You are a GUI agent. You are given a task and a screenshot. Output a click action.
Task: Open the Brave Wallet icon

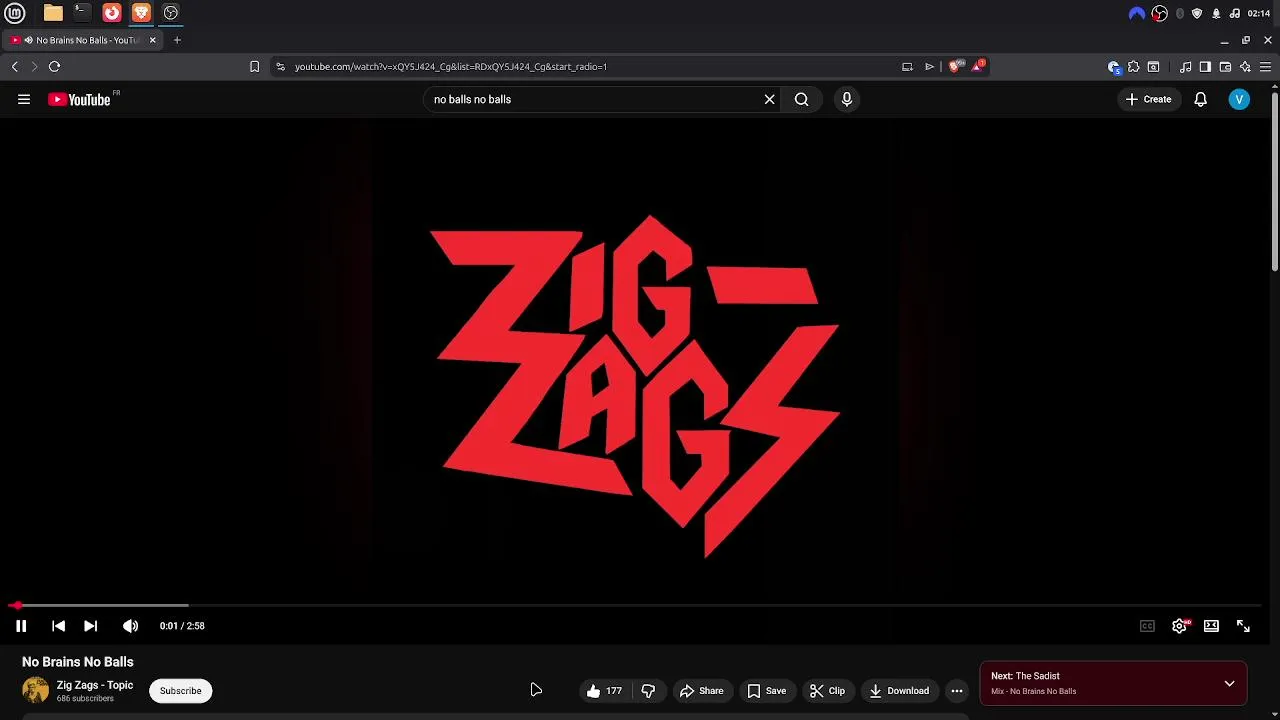[x=1225, y=67]
